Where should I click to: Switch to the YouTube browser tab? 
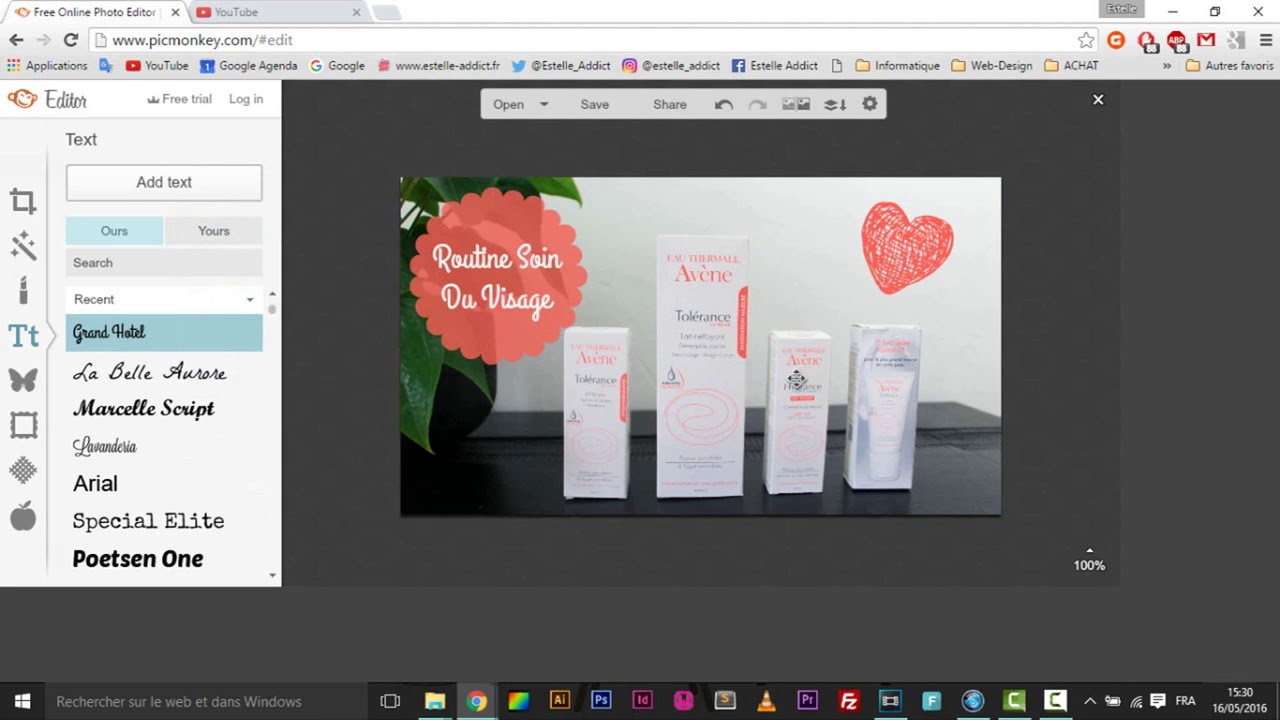coord(278,12)
